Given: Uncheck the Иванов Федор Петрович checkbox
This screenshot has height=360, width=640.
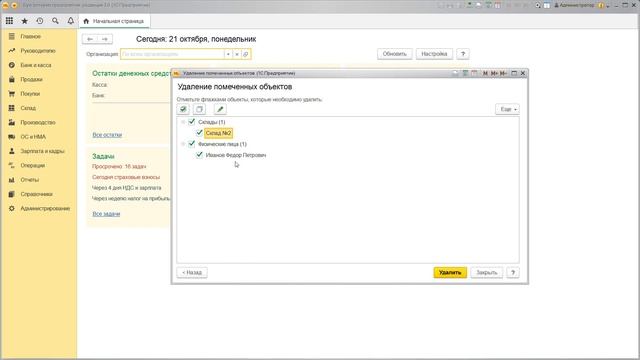Looking at the screenshot, I should pos(199,155).
